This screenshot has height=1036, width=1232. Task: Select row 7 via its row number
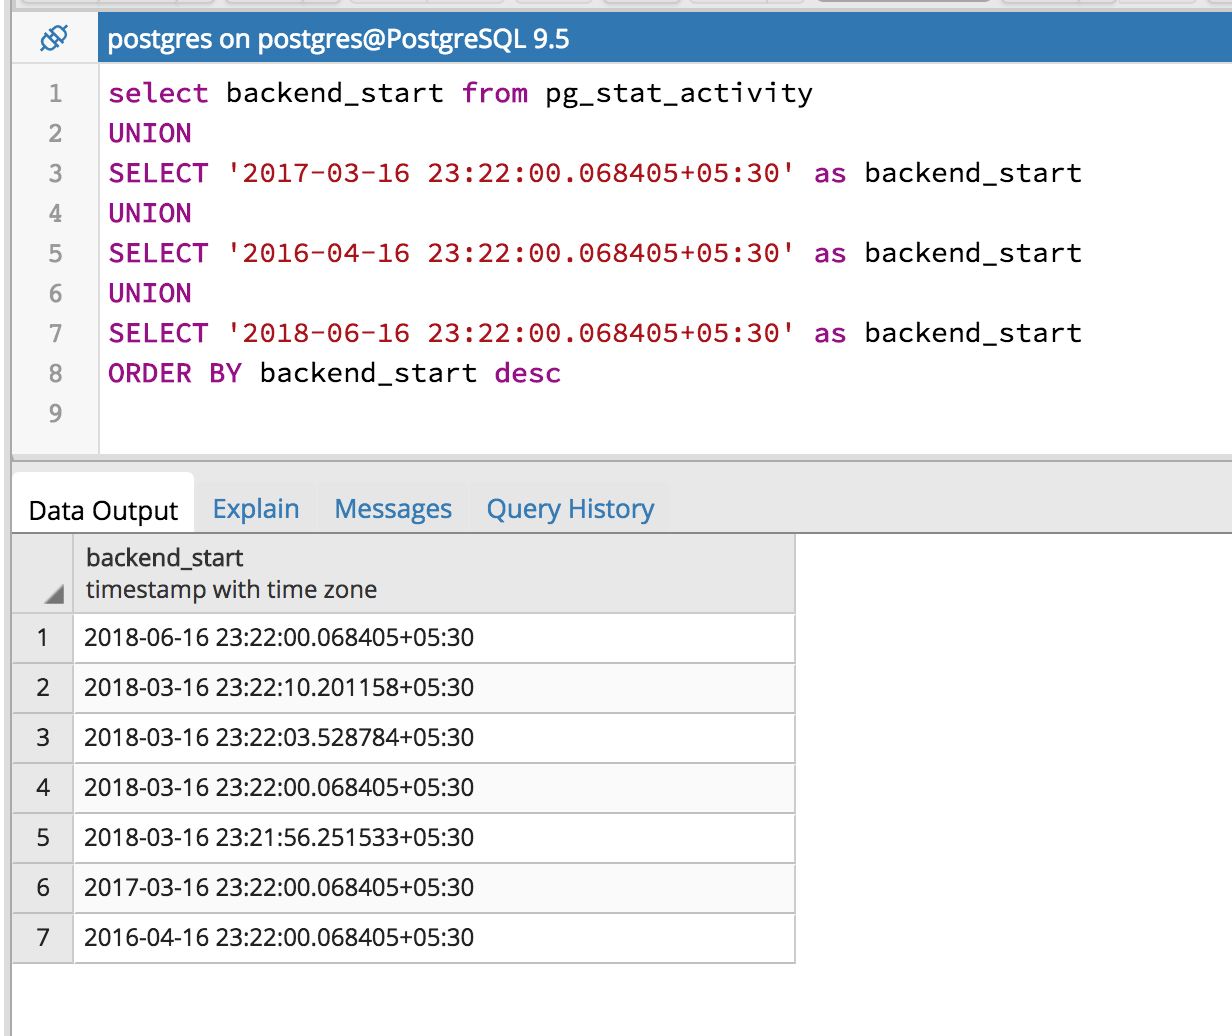(43, 938)
